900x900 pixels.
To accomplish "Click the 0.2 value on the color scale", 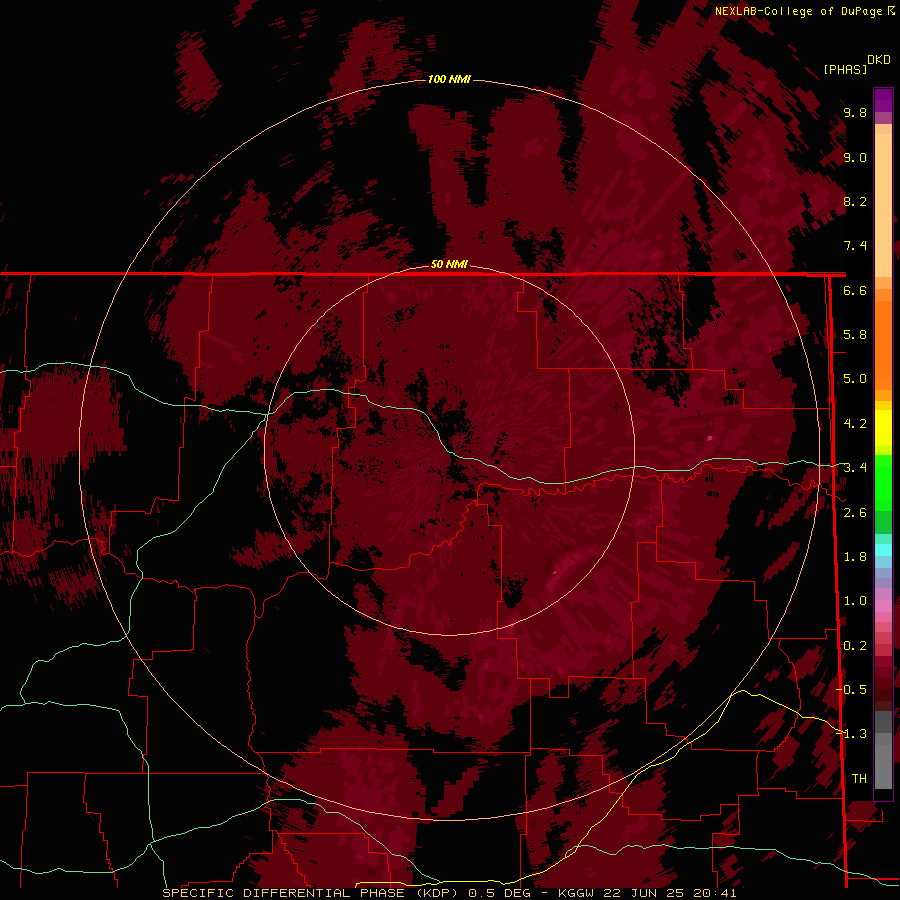I will [x=855, y=646].
